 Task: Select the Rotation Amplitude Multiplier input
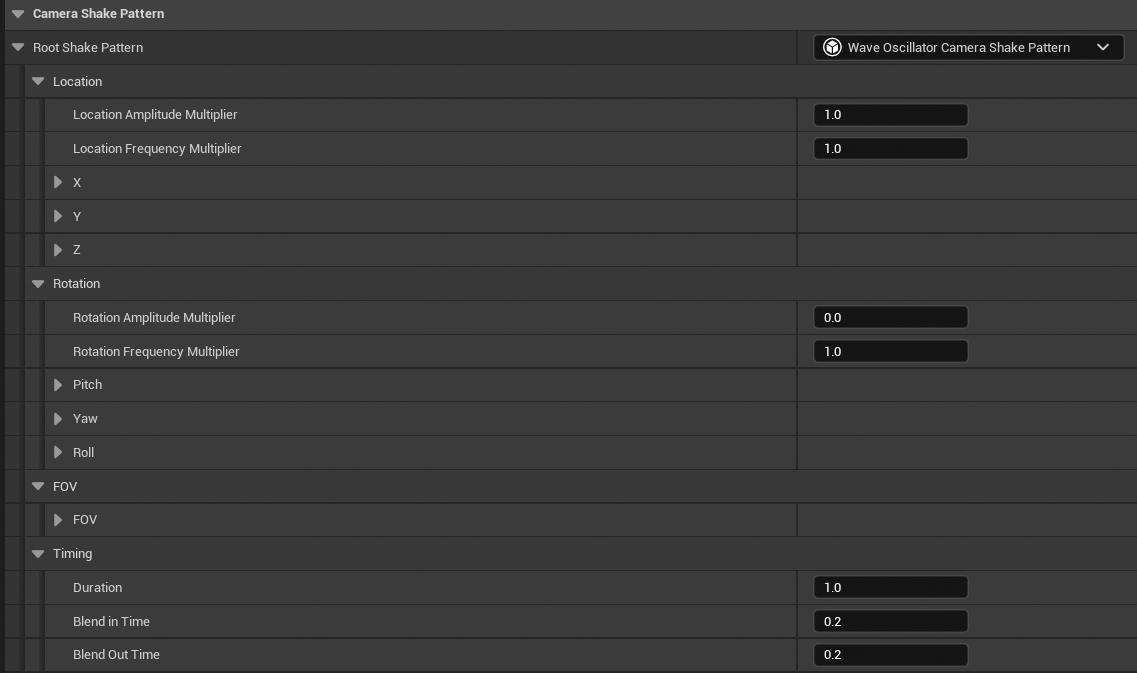tap(890, 318)
